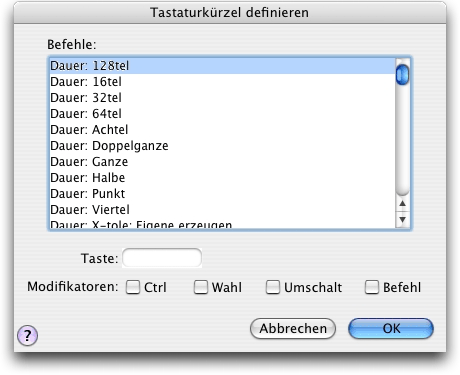Click the blue scrollbar thumb
Image resolution: width=460 pixels, height=375 pixels.
[402, 74]
